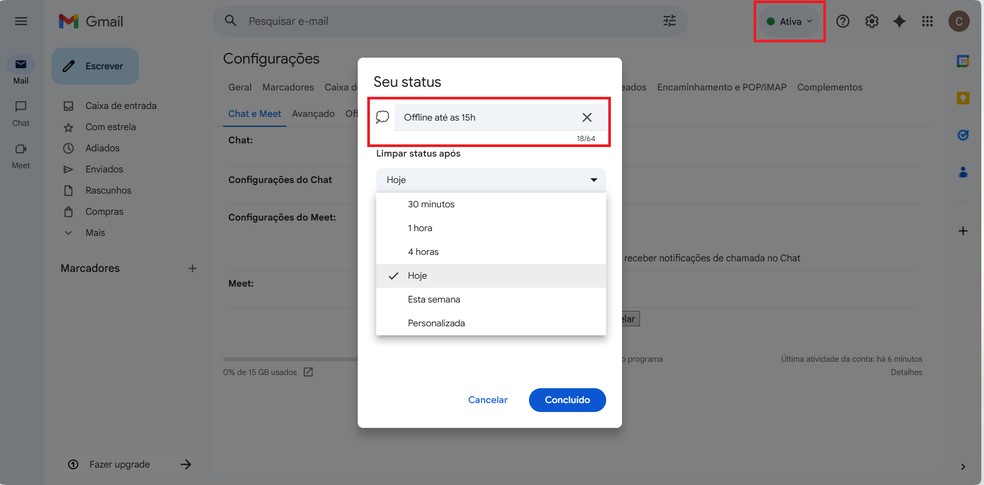Open Contacts side panel icon
The image size is (984, 485).
[x=963, y=172]
